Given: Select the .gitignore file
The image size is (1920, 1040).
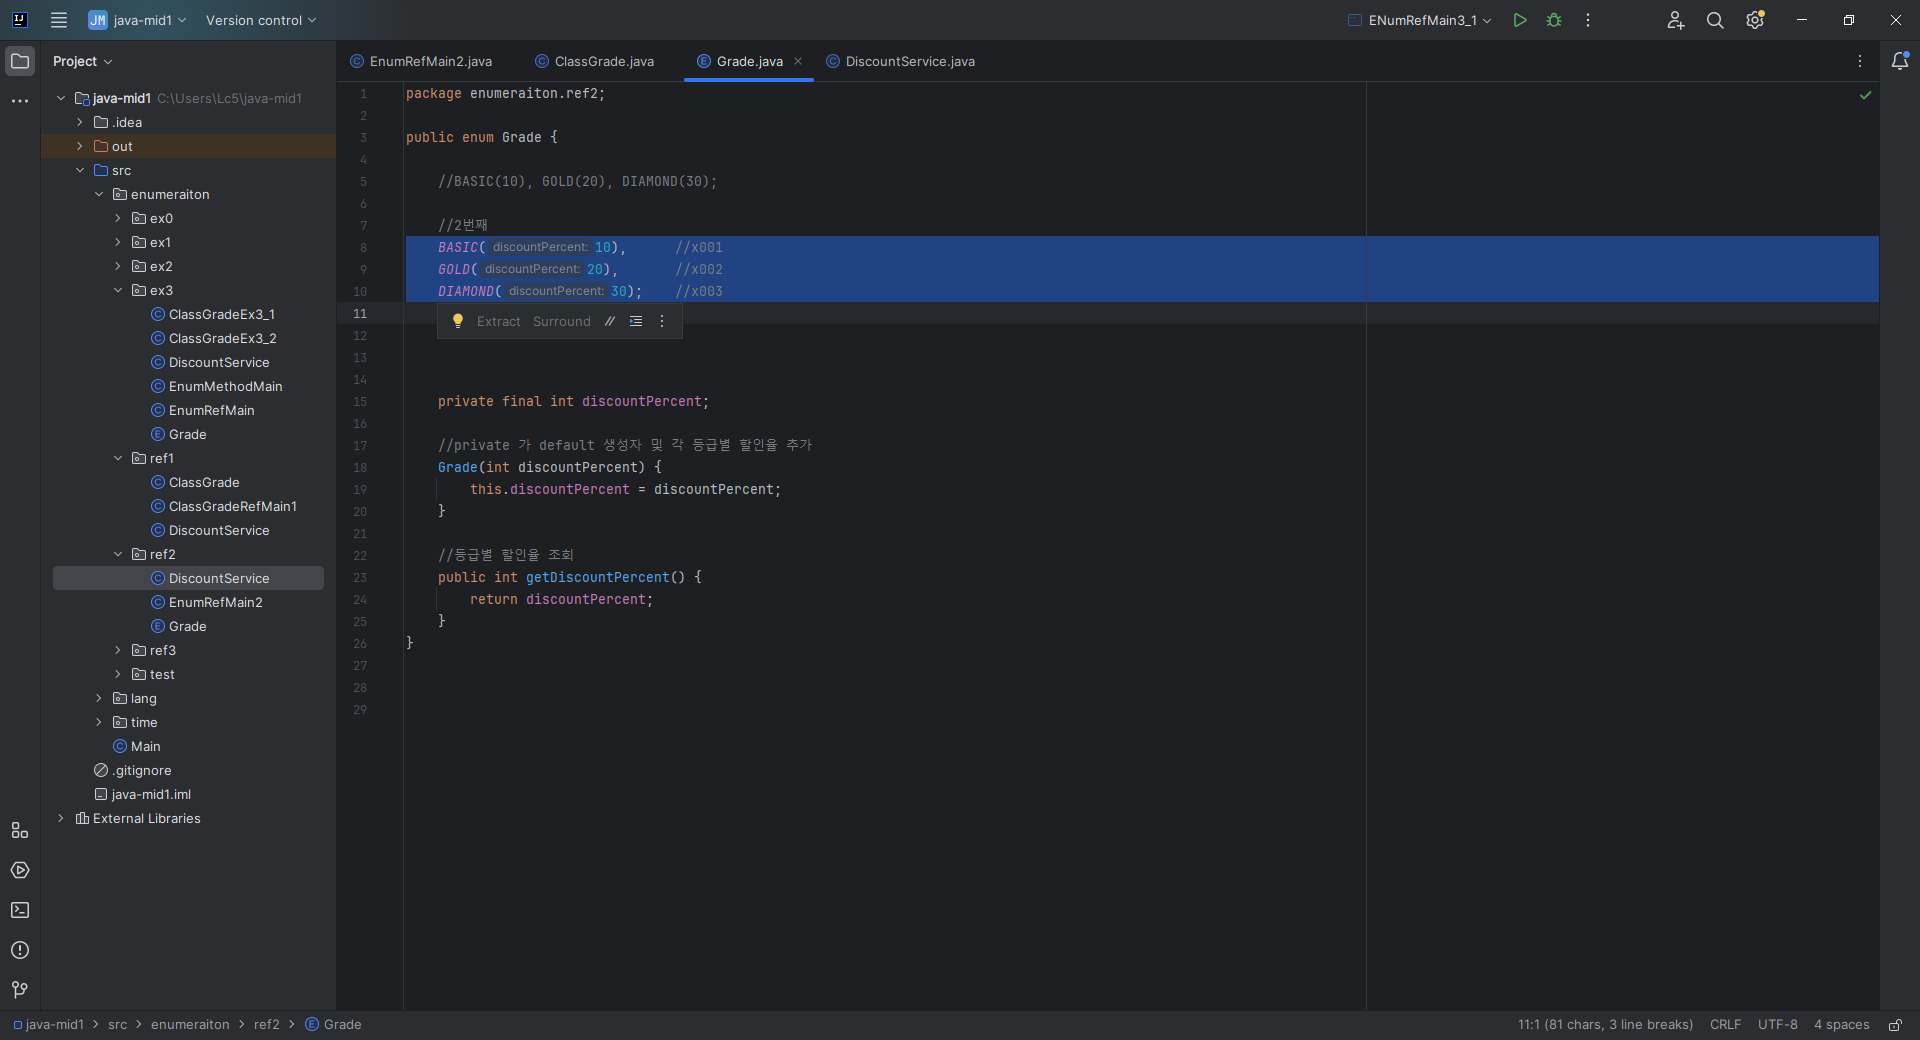Looking at the screenshot, I should point(141,770).
